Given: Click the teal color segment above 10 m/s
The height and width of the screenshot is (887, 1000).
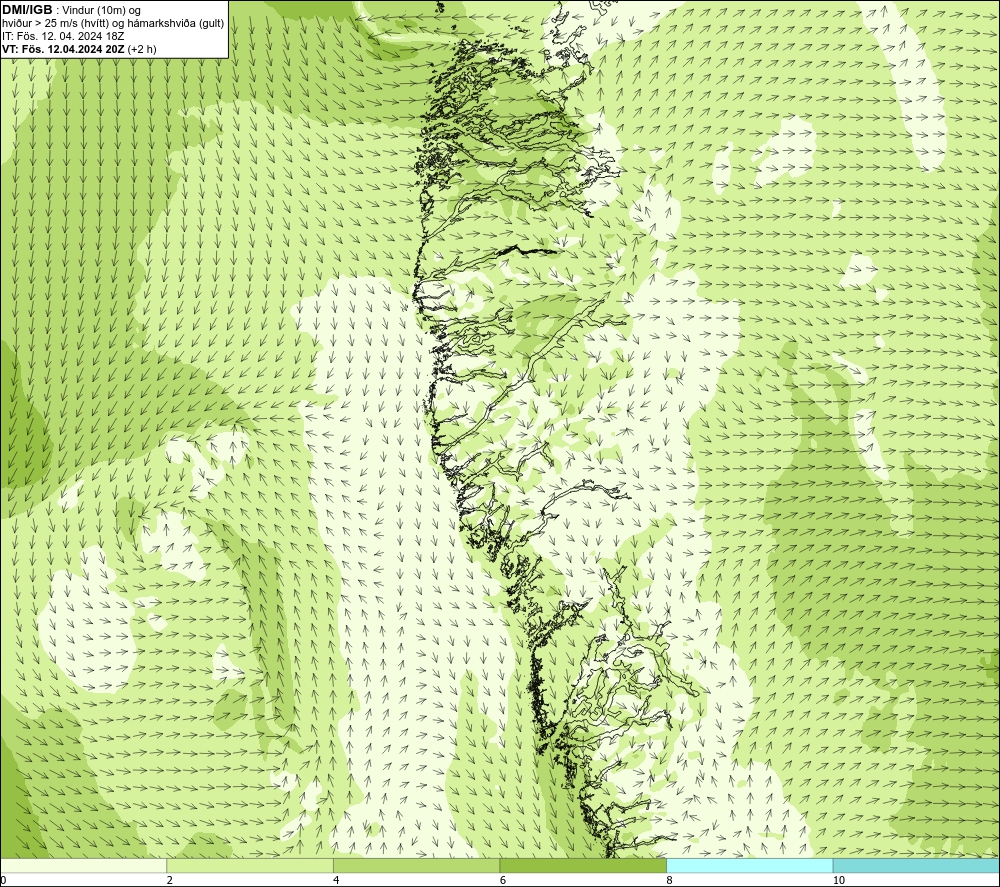Looking at the screenshot, I should (x=916, y=865).
